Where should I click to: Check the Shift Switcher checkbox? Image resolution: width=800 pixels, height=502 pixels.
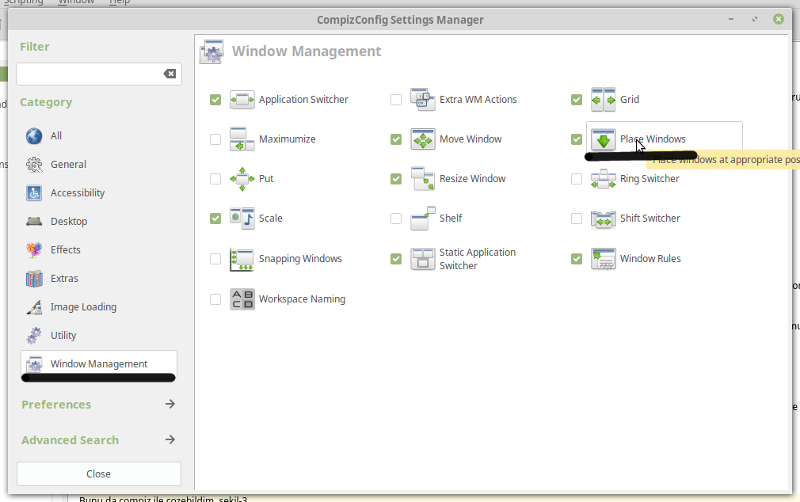577,218
